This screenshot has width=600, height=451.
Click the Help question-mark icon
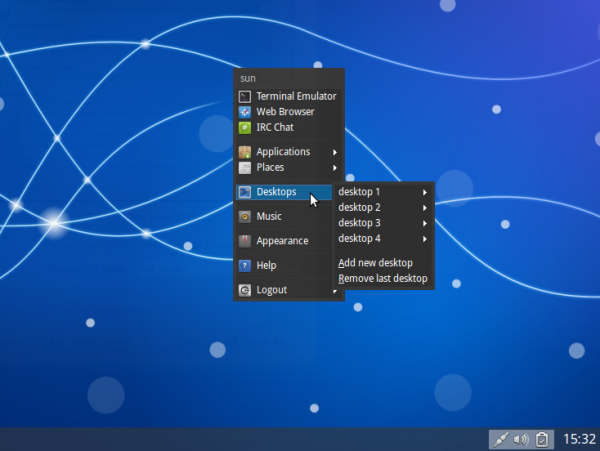tap(245, 266)
